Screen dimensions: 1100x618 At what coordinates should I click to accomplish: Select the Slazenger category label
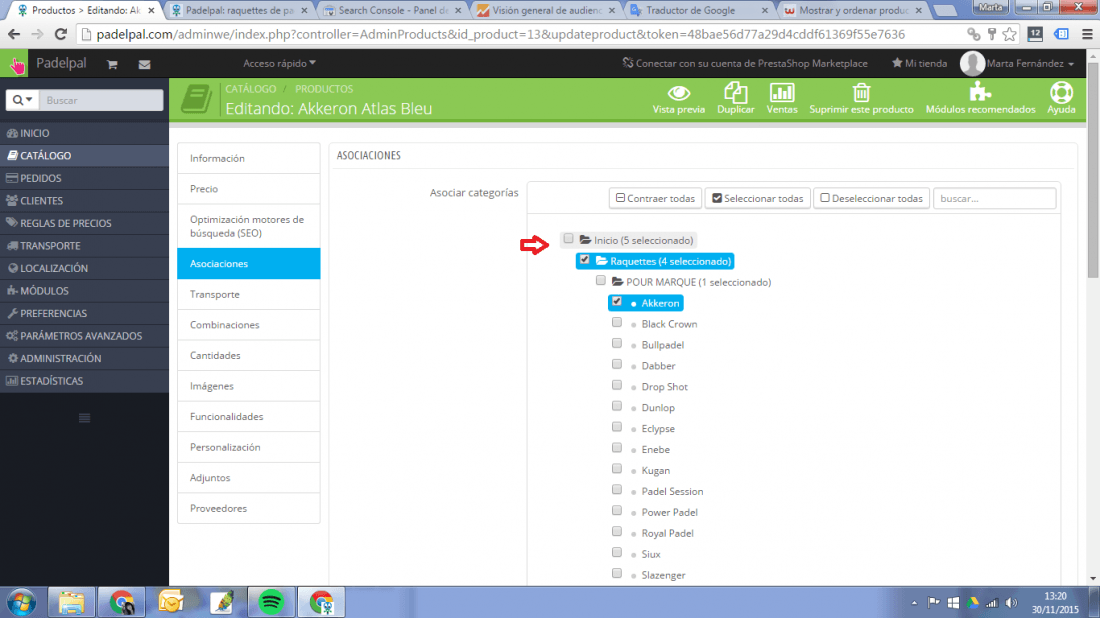663,575
